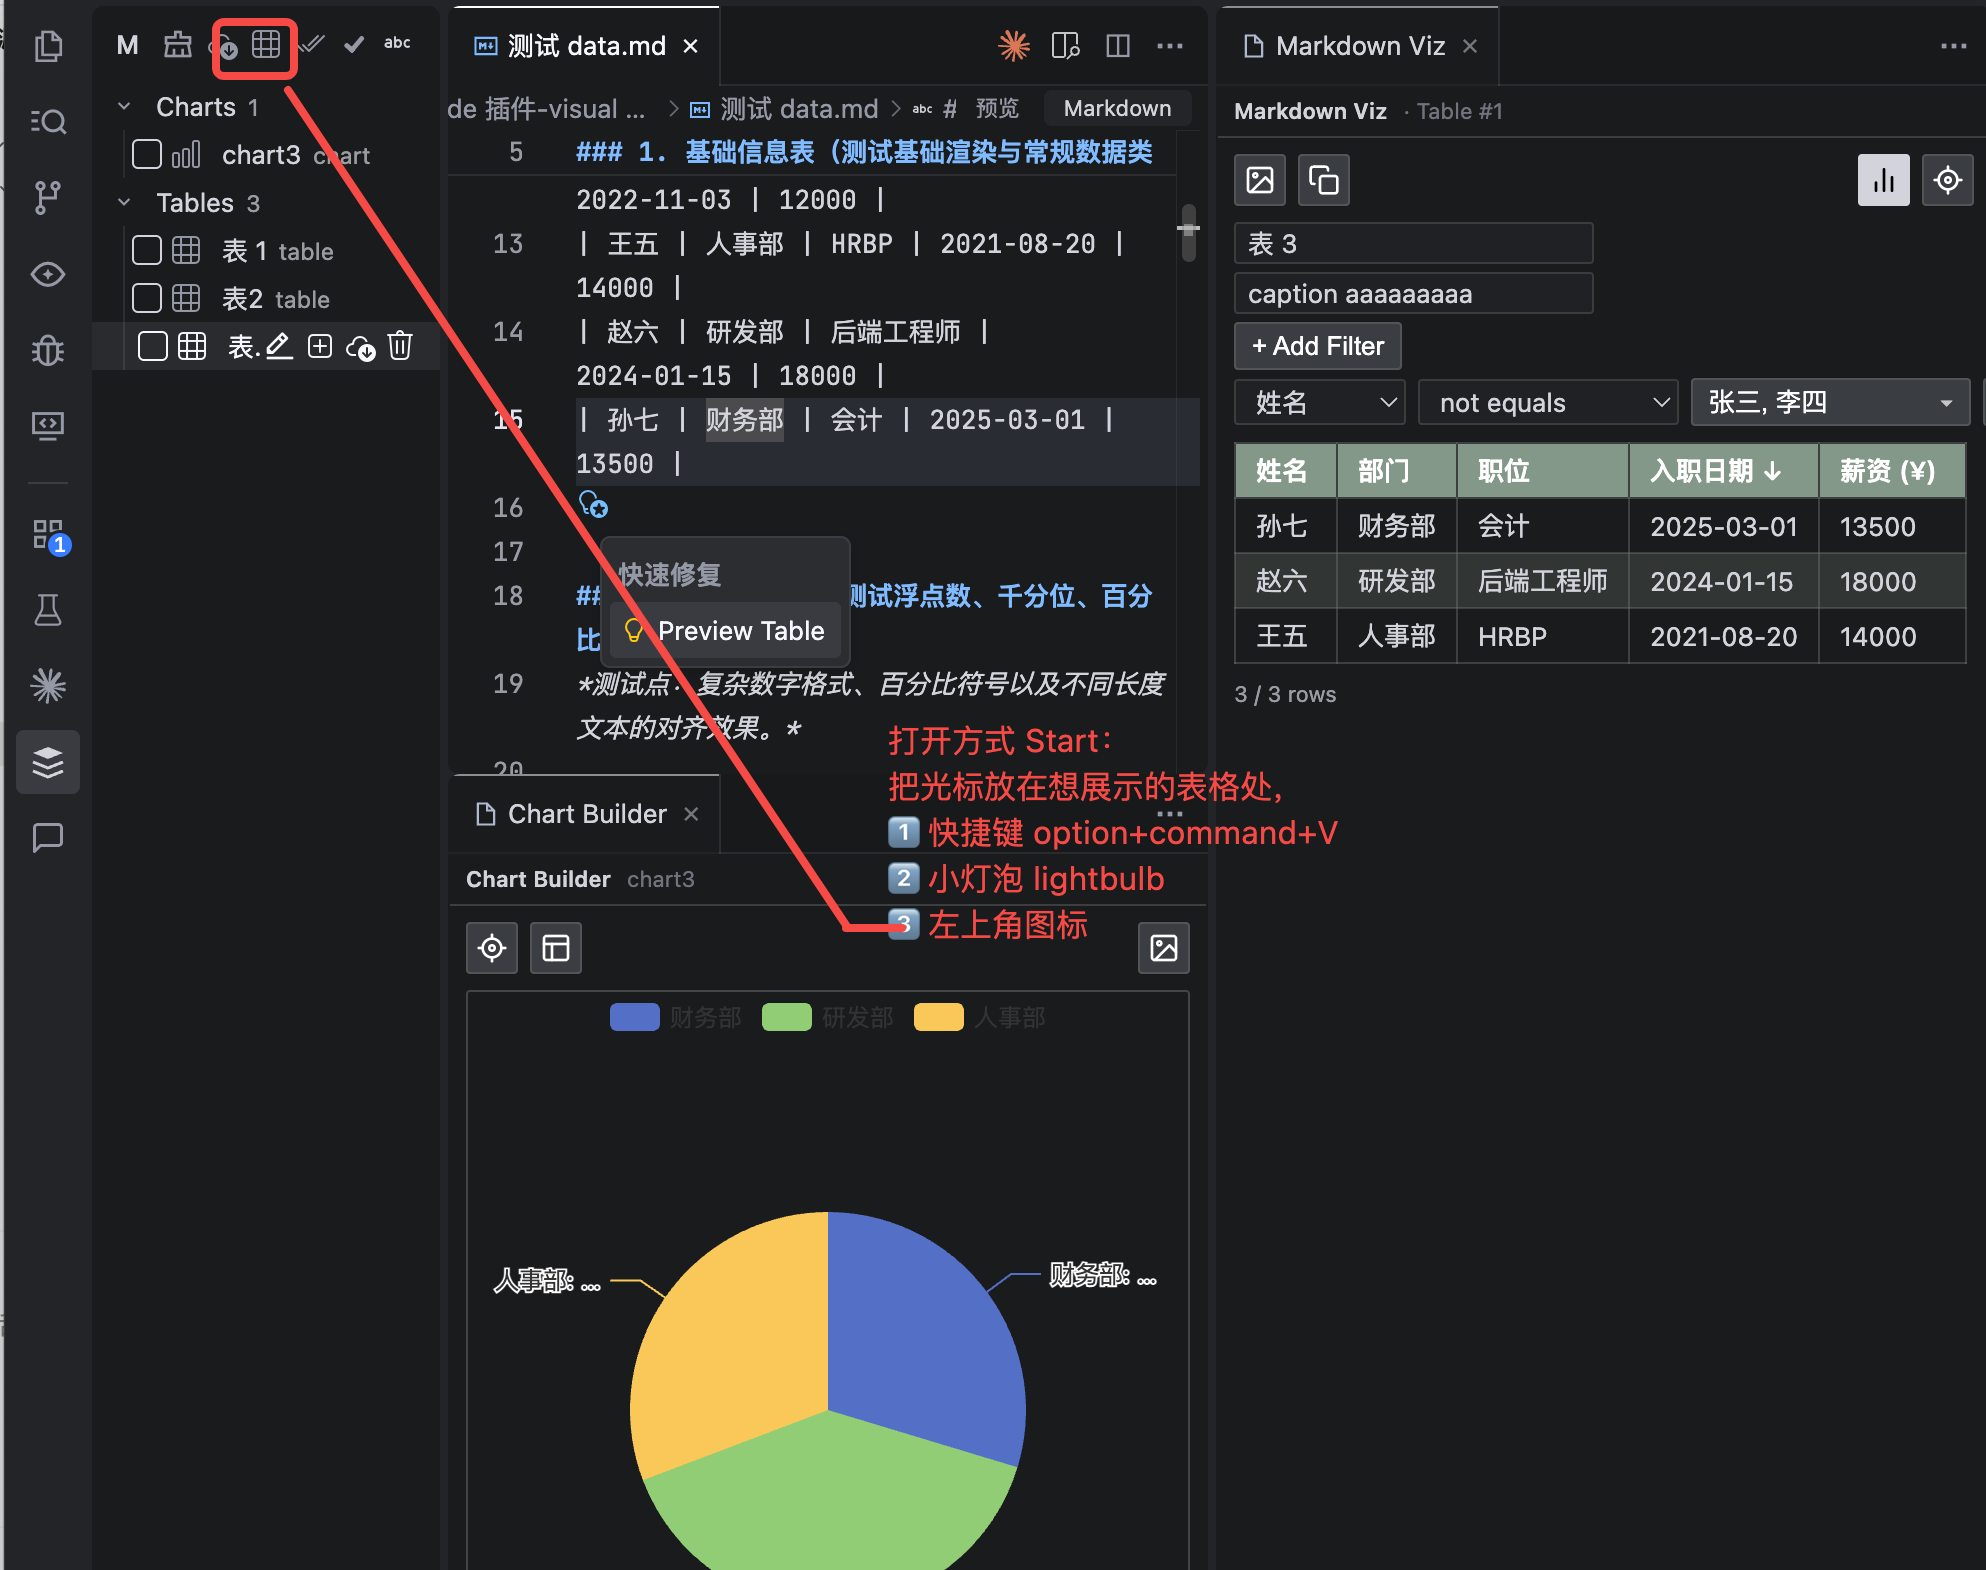Open editor More Actions ellipsis

coord(1170,46)
